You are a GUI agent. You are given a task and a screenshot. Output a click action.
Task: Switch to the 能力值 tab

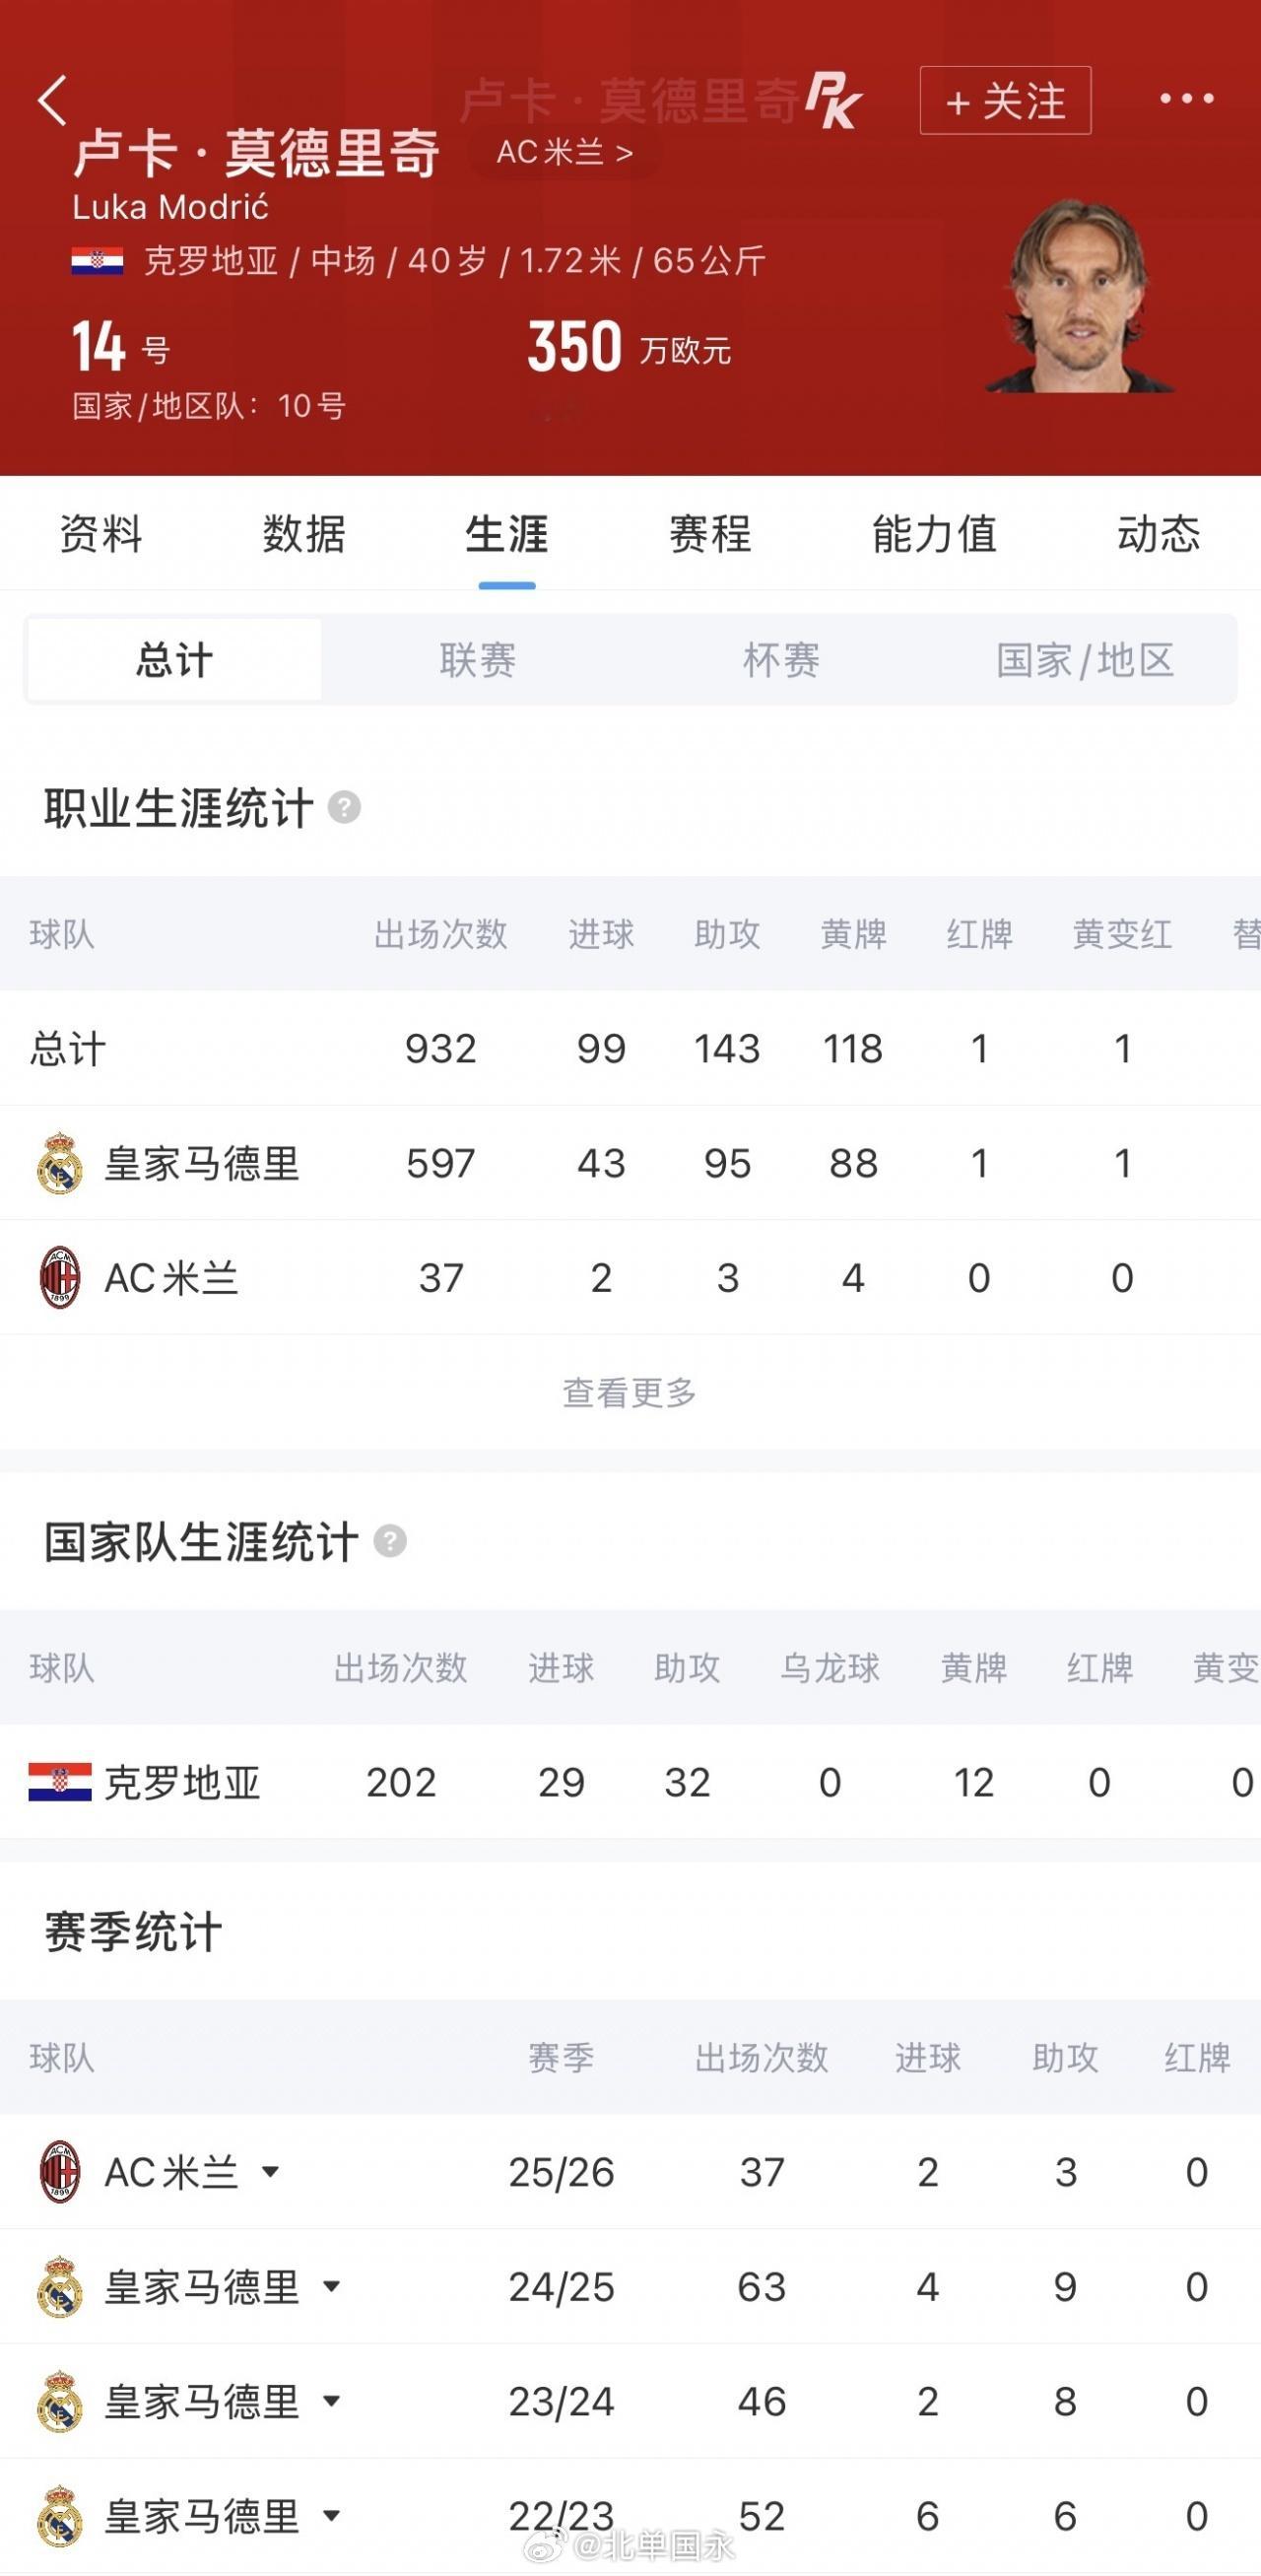(934, 534)
